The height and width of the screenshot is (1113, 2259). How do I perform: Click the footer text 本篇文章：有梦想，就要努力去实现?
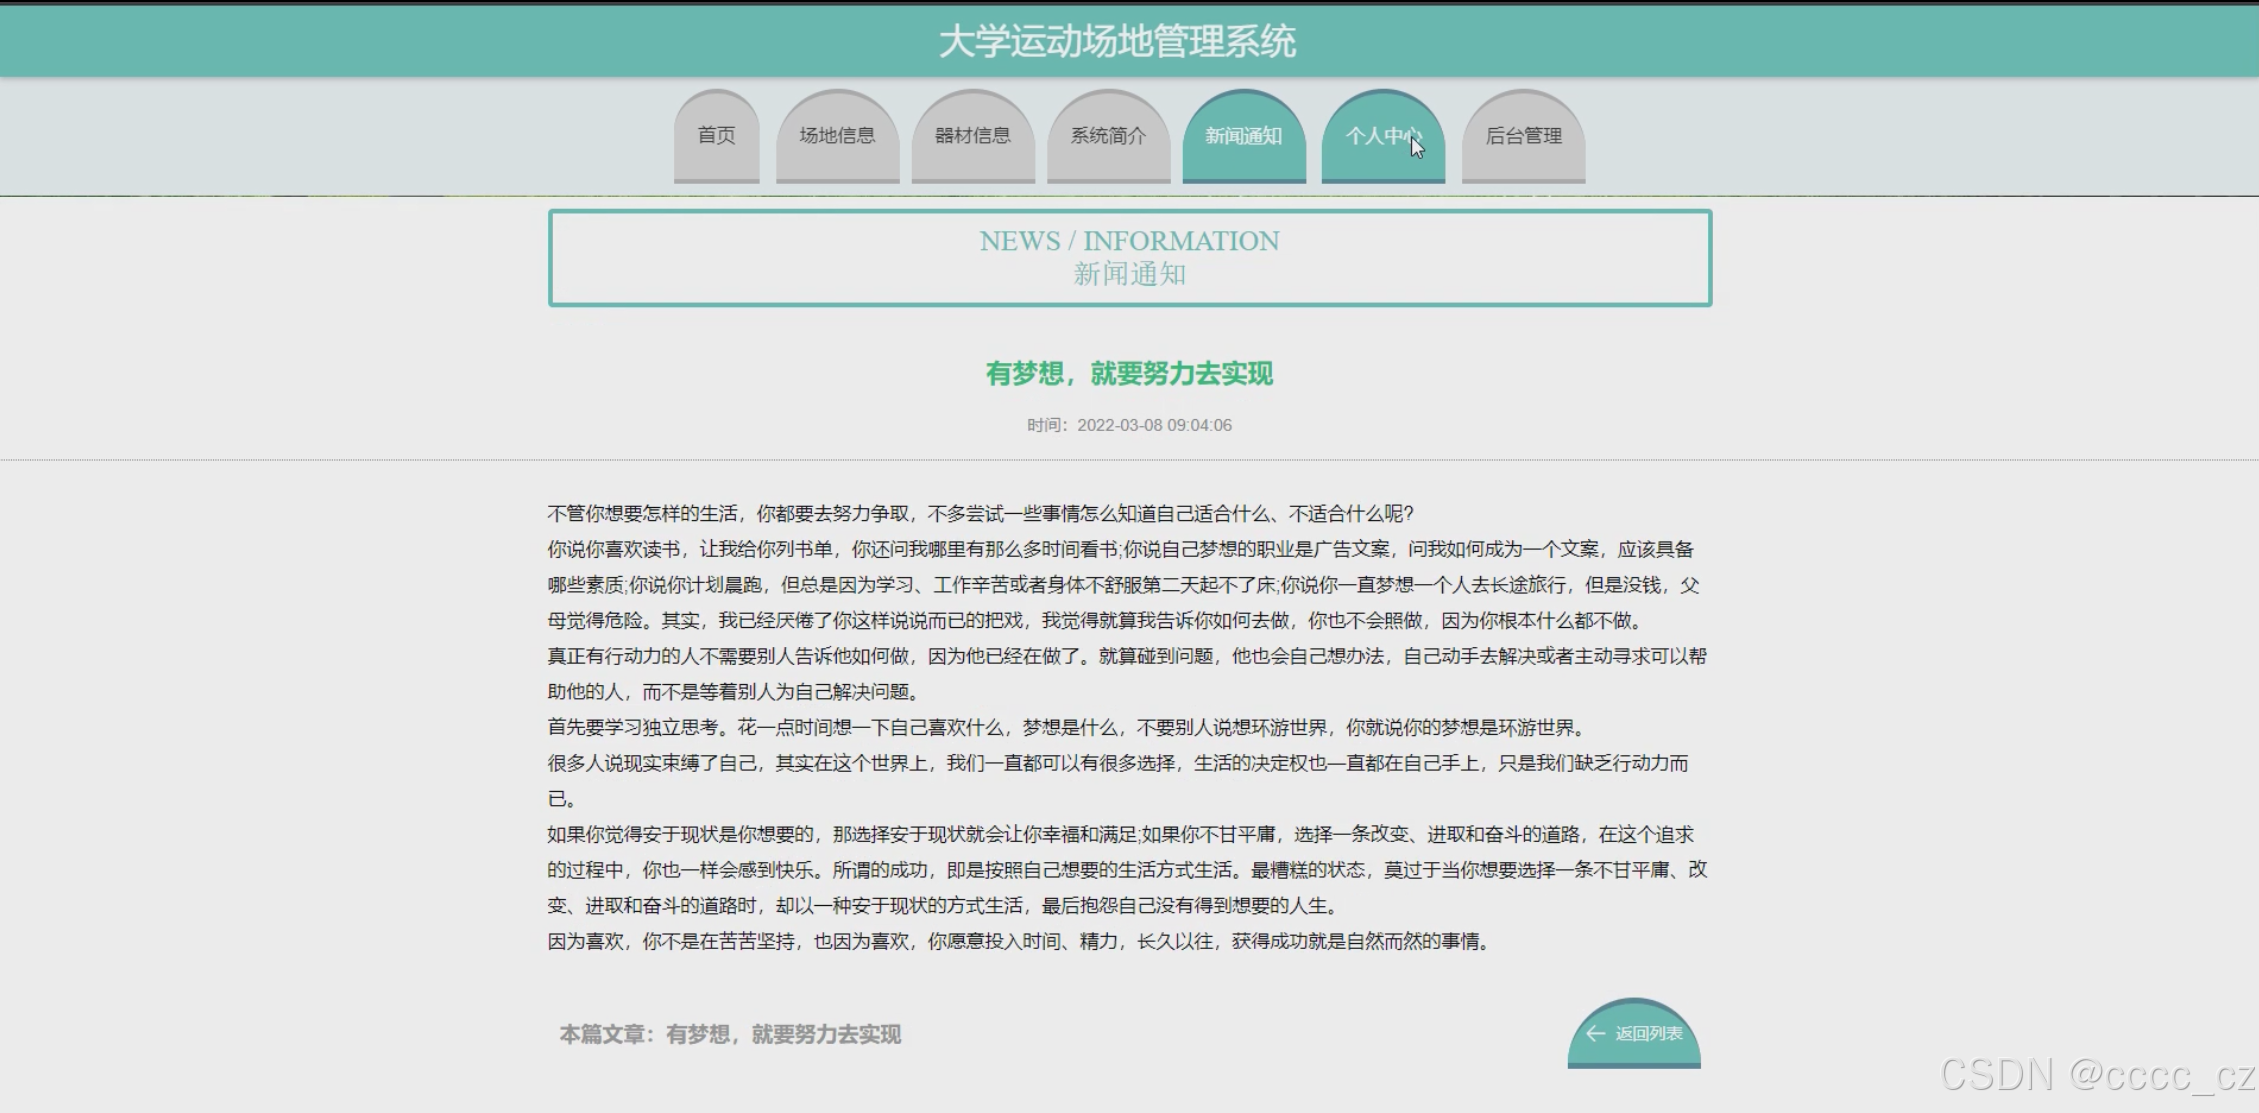click(x=730, y=1034)
